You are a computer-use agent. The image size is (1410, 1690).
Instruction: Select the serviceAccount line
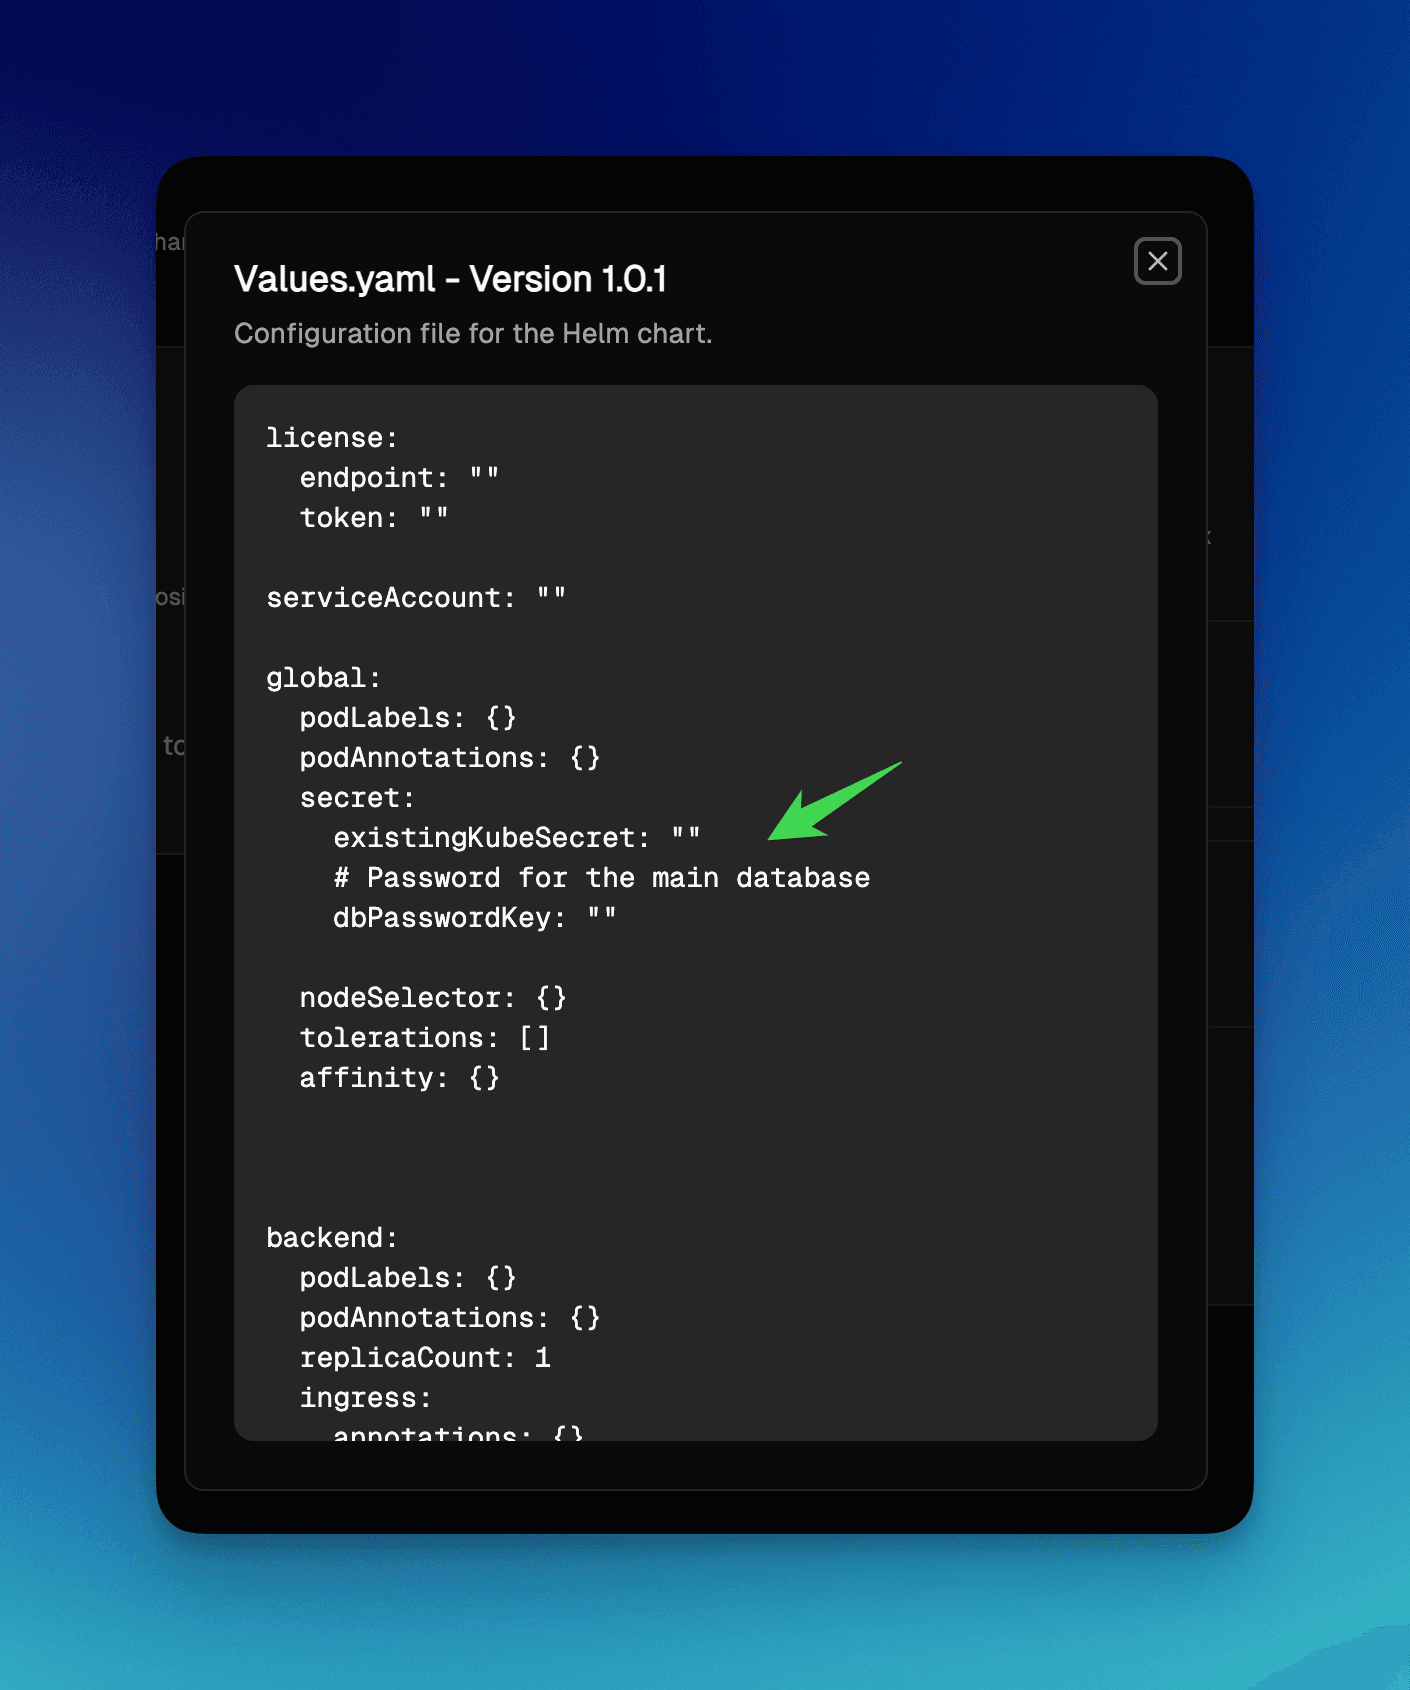(x=416, y=598)
